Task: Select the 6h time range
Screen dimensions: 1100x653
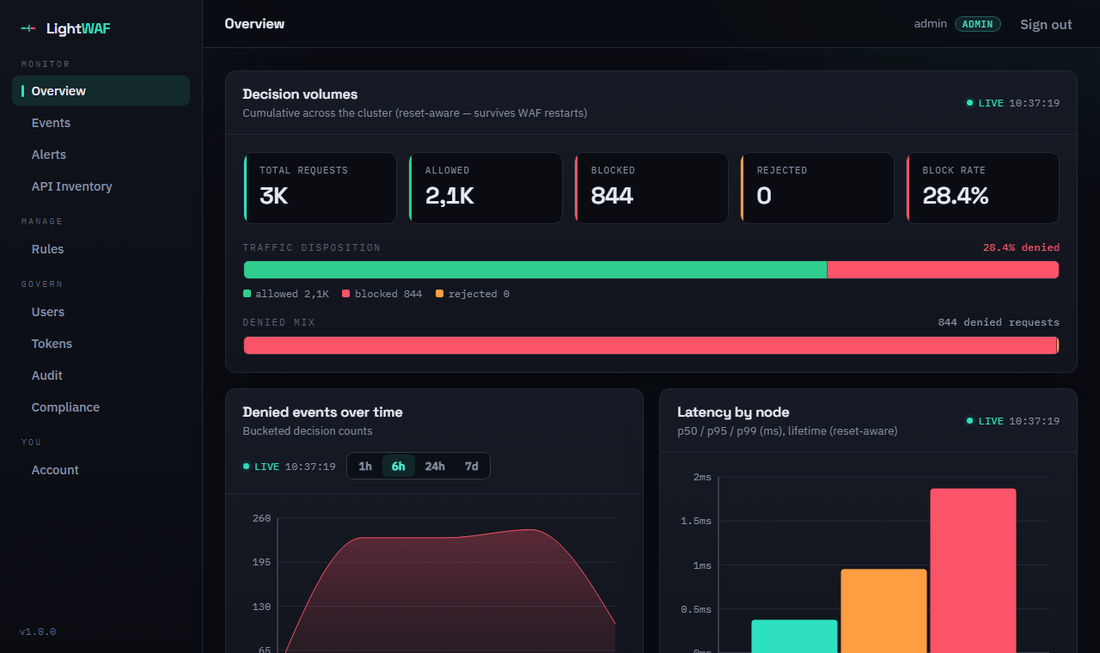Action: 398,466
